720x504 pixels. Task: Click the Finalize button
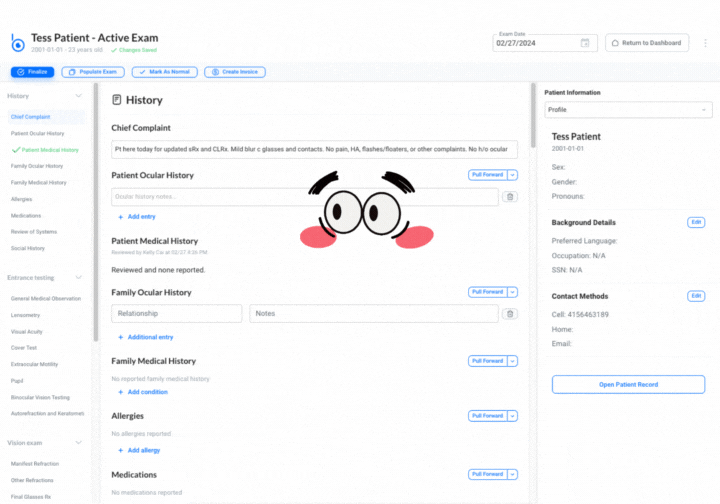[x=32, y=72]
